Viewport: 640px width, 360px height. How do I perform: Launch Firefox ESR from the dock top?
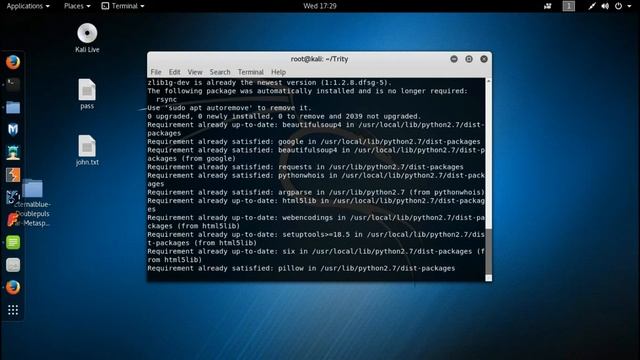(13, 62)
